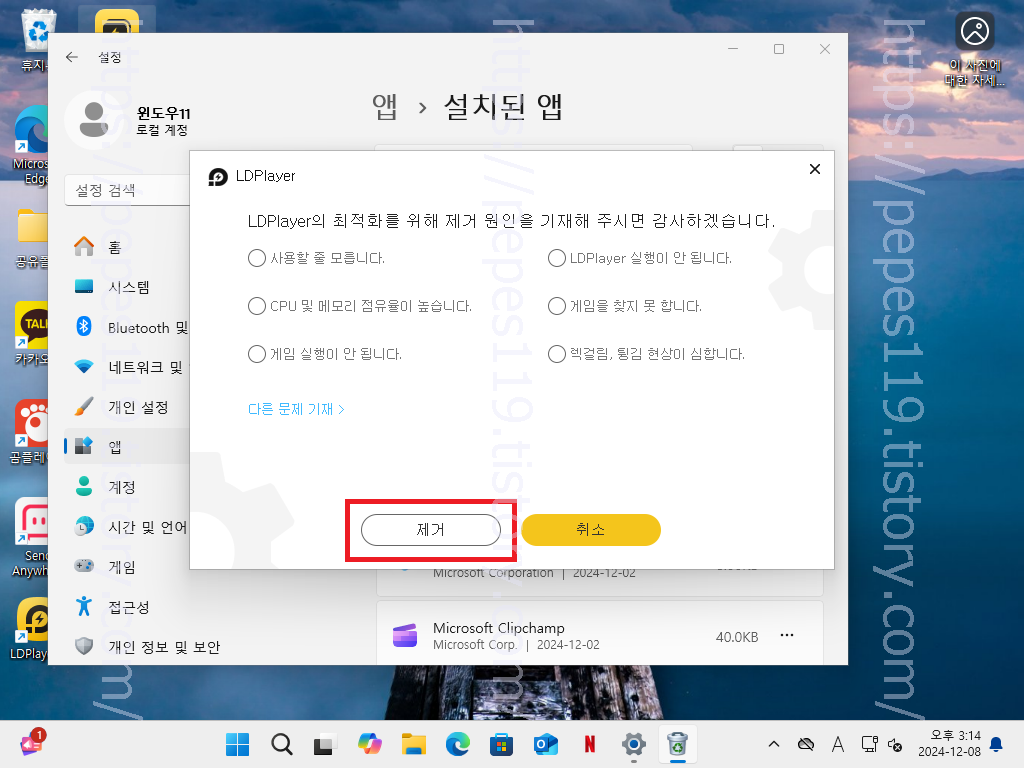The width and height of the screenshot is (1024, 768).
Task: Go back with the Settings back arrow
Action: 72,57
